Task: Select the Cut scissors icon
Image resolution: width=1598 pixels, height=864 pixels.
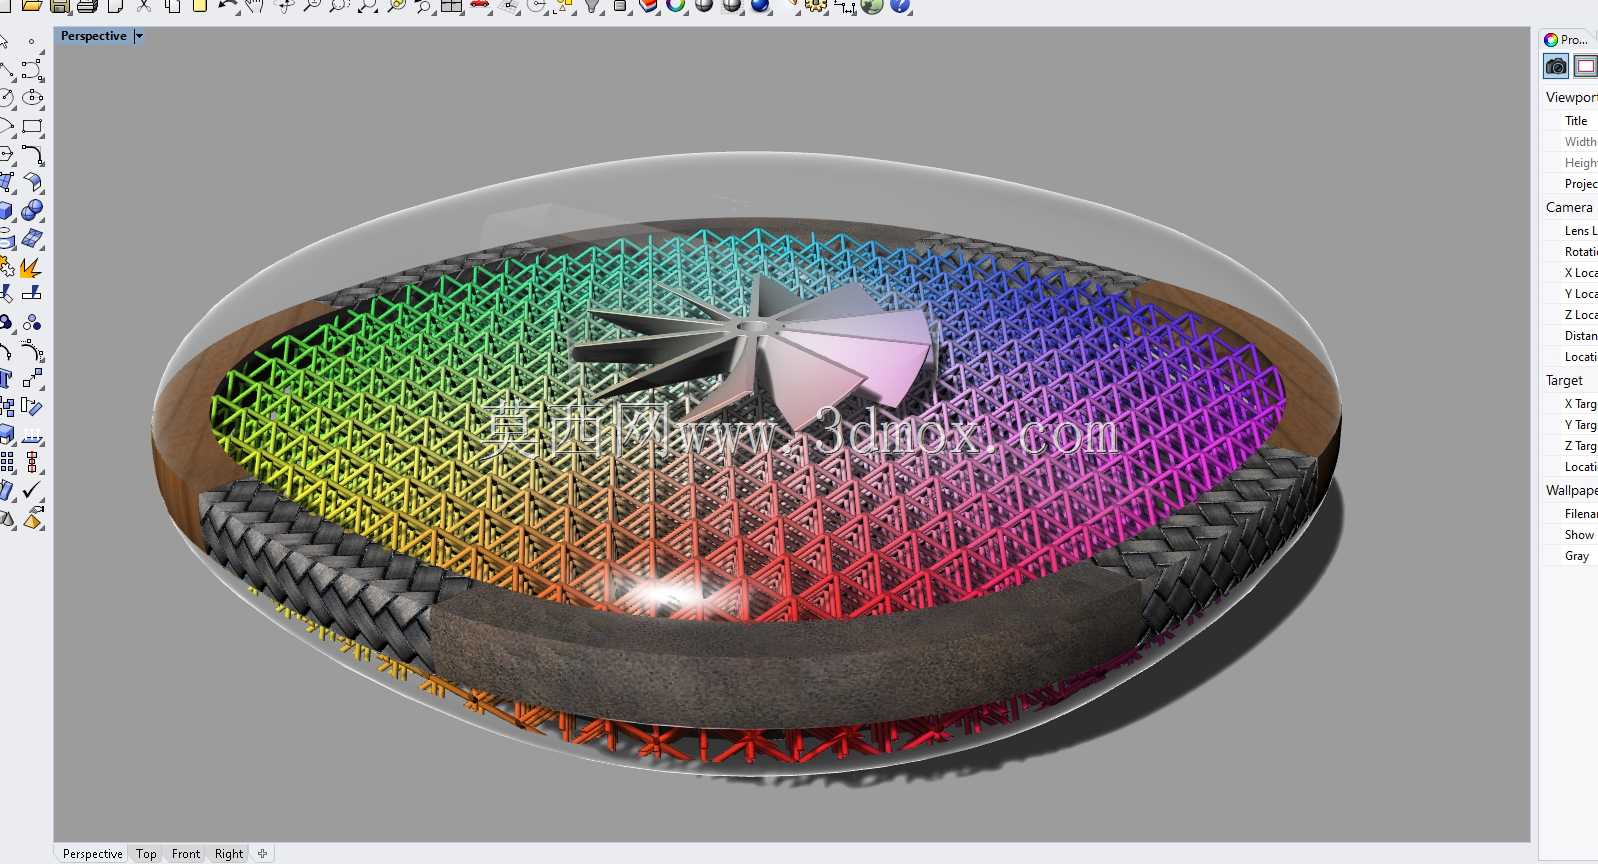Action: click(144, 5)
